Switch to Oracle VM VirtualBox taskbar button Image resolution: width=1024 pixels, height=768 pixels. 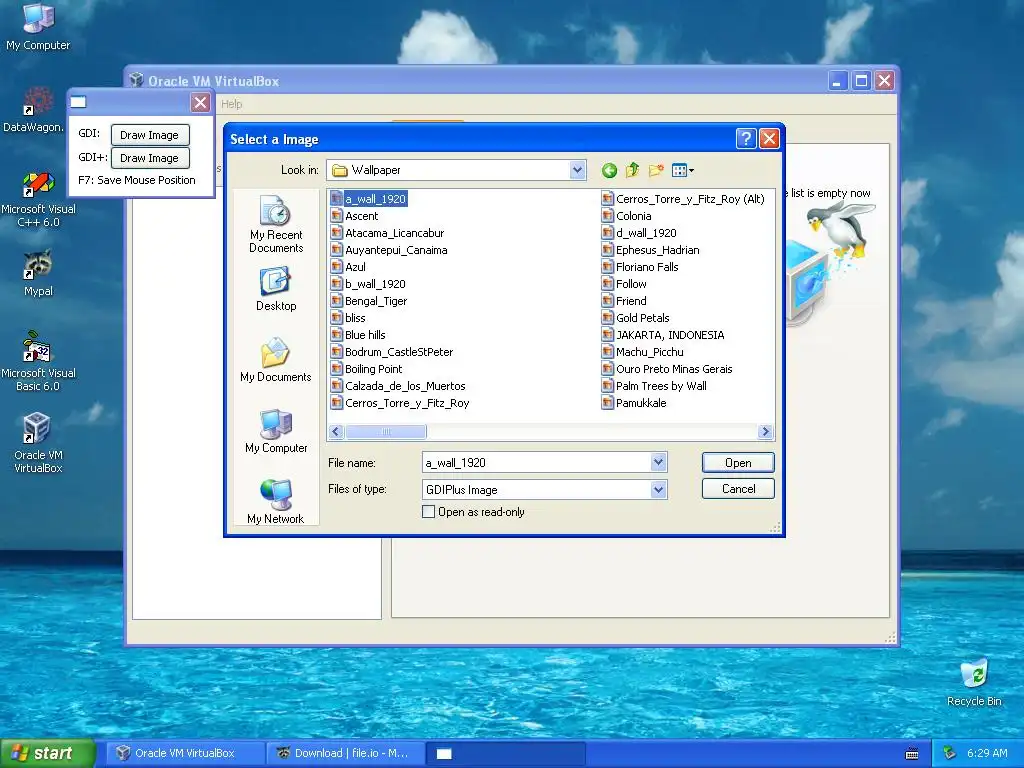click(x=185, y=753)
